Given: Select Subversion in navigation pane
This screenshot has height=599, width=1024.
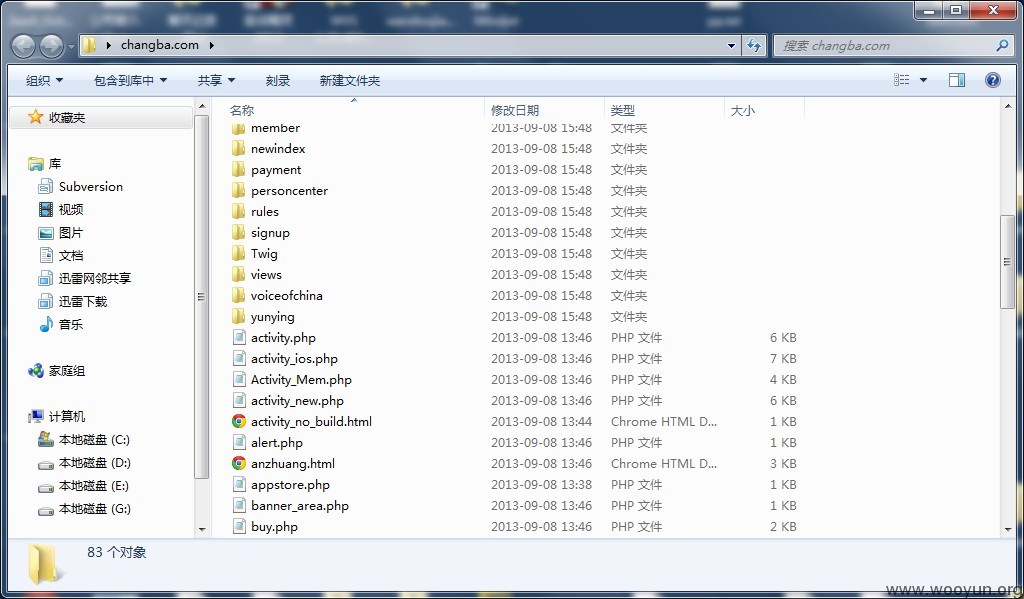Looking at the screenshot, I should coord(91,186).
